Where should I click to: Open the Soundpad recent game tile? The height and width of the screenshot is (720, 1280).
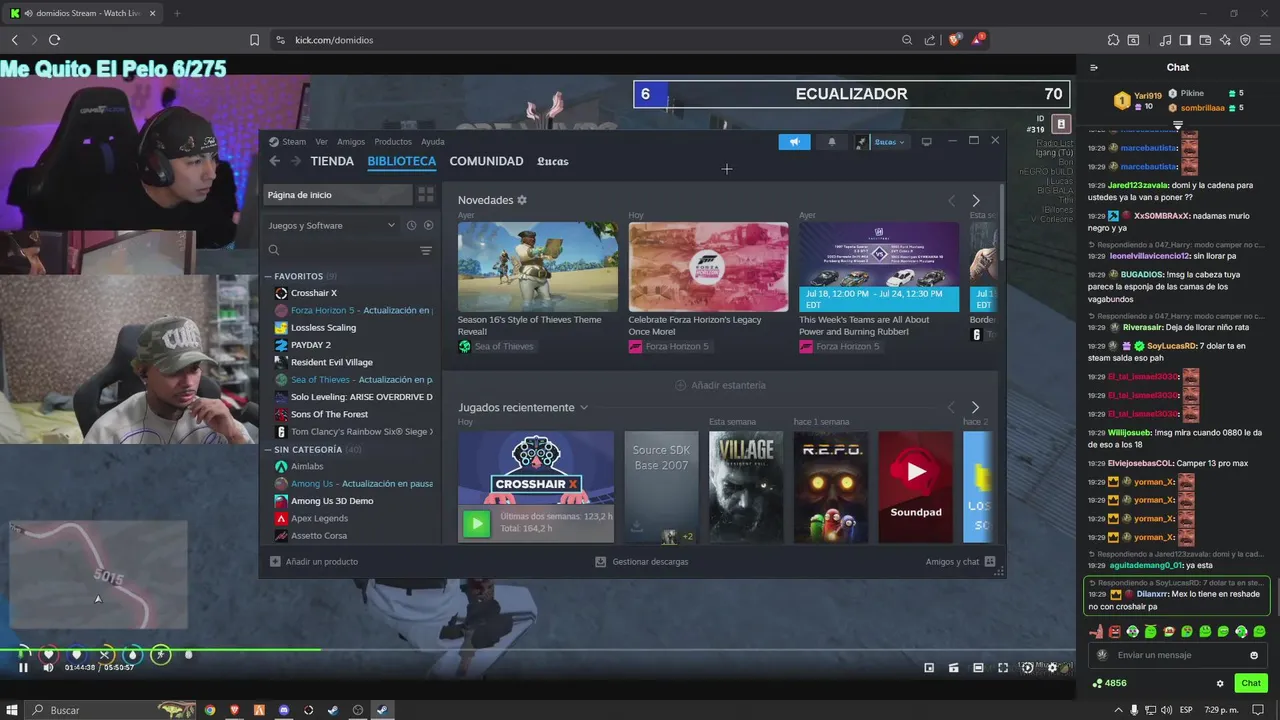click(916, 487)
